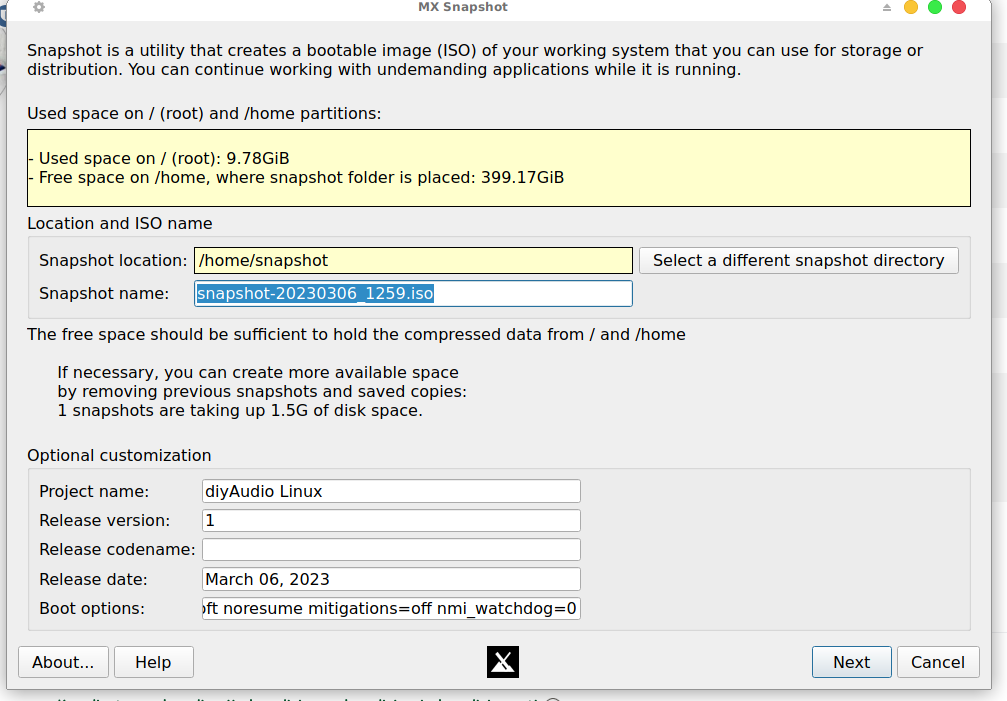The image size is (1007, 701).
Task: Click the Project name field
Action: click(391, 491)
